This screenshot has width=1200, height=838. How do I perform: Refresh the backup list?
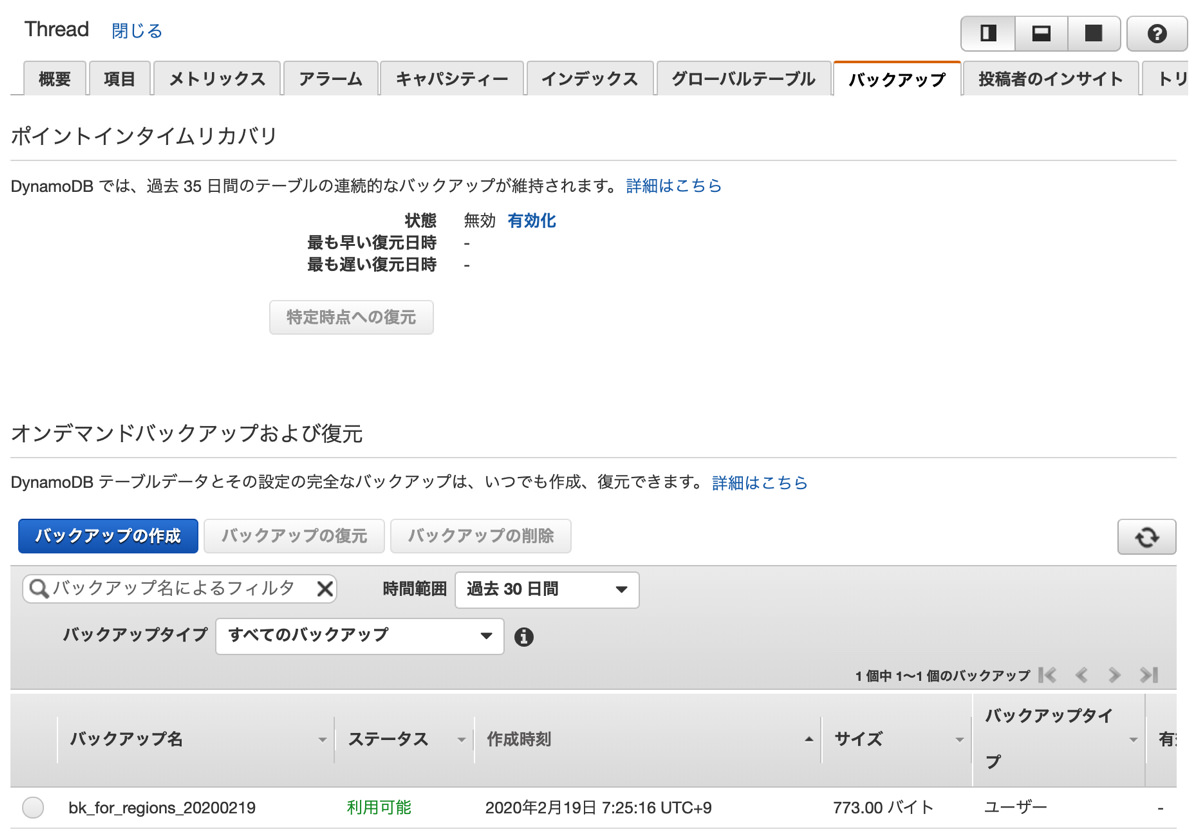coord(1146,536)
